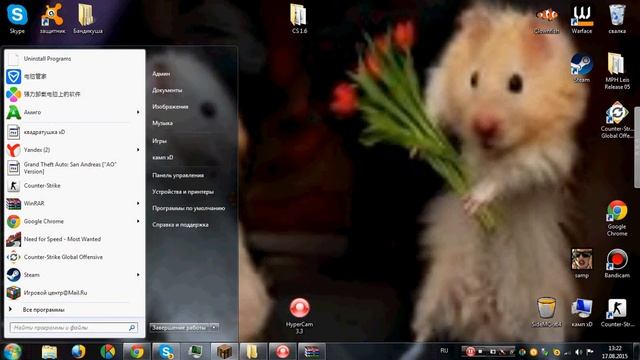Image resolution: width=640 pixels, height=360 pixels.
Task: Open the file explorer icon in taskbar
Action: pos(49,351)
